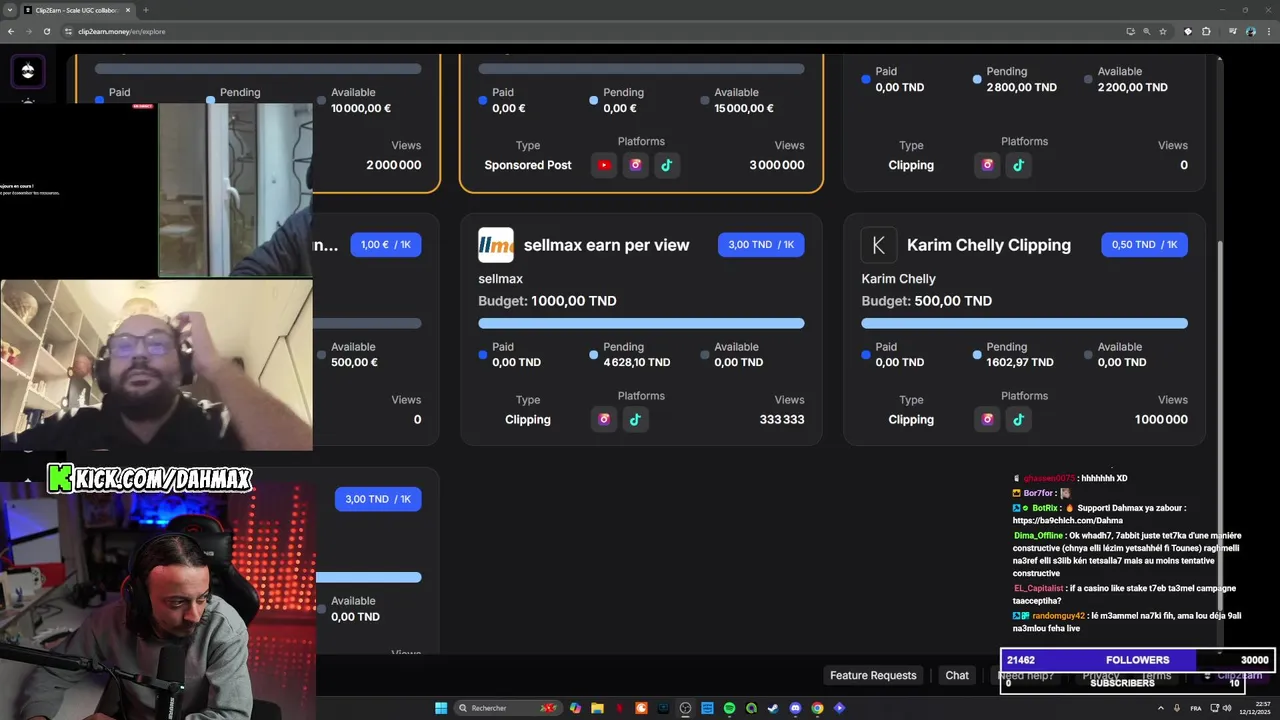Click the '4 628,10 TND' pending amount

pos(637,362)
